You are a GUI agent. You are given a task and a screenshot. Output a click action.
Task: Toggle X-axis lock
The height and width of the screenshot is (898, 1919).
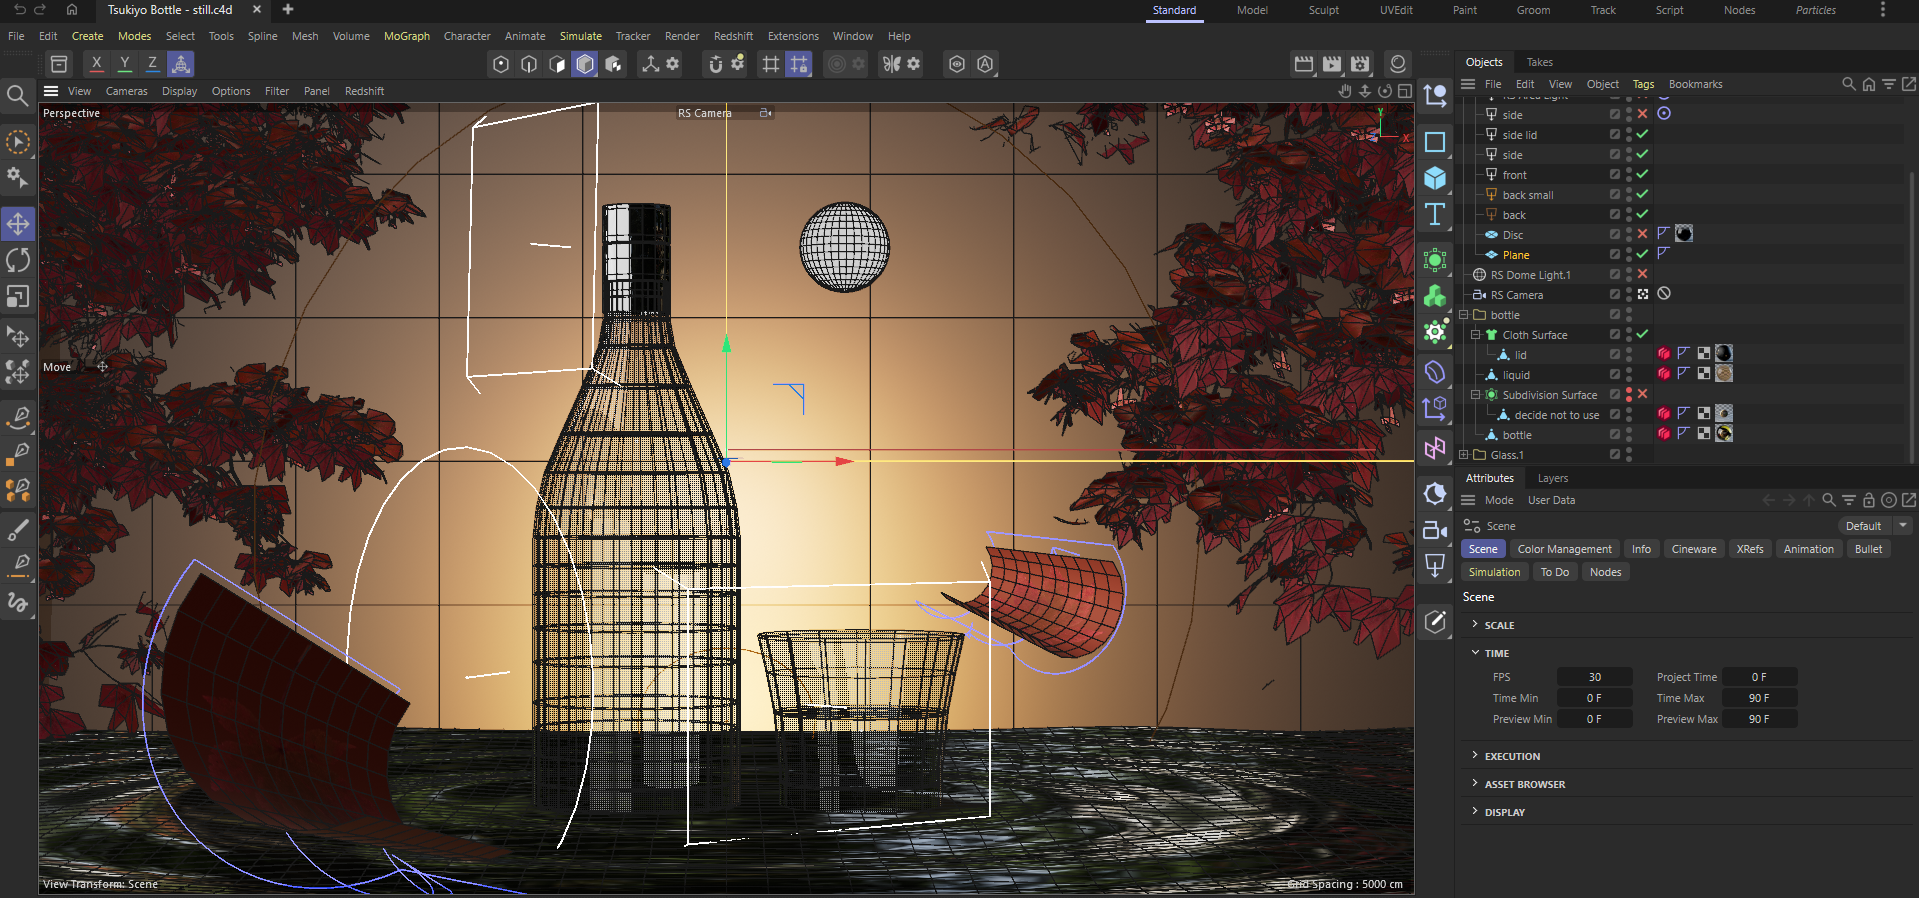tap(96, 64)
